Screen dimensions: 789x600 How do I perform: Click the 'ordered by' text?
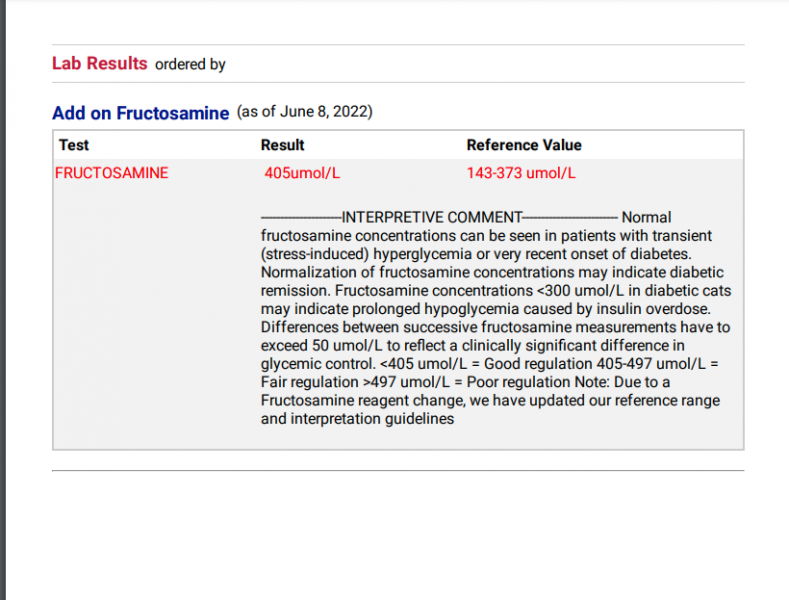pos(190,64)
